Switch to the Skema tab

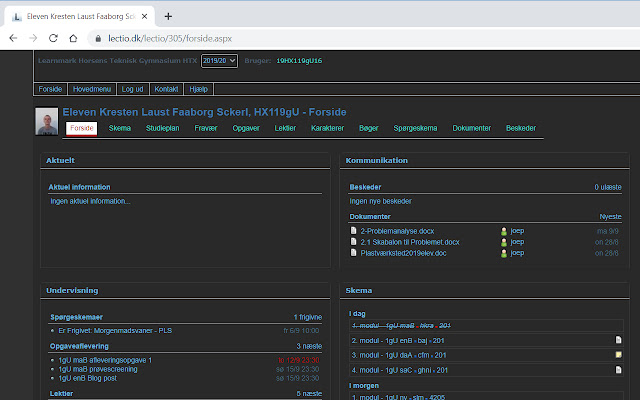[120, 128]
